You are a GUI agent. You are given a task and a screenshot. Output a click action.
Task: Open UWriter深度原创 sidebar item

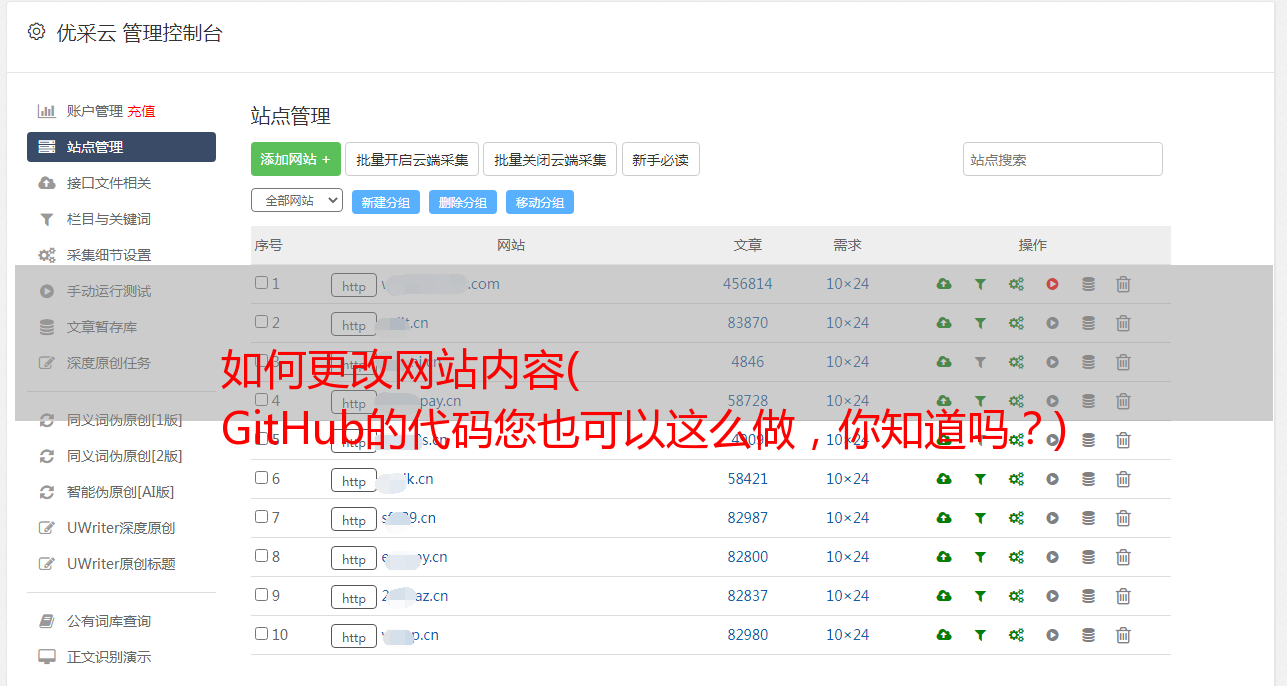(121, 528)
